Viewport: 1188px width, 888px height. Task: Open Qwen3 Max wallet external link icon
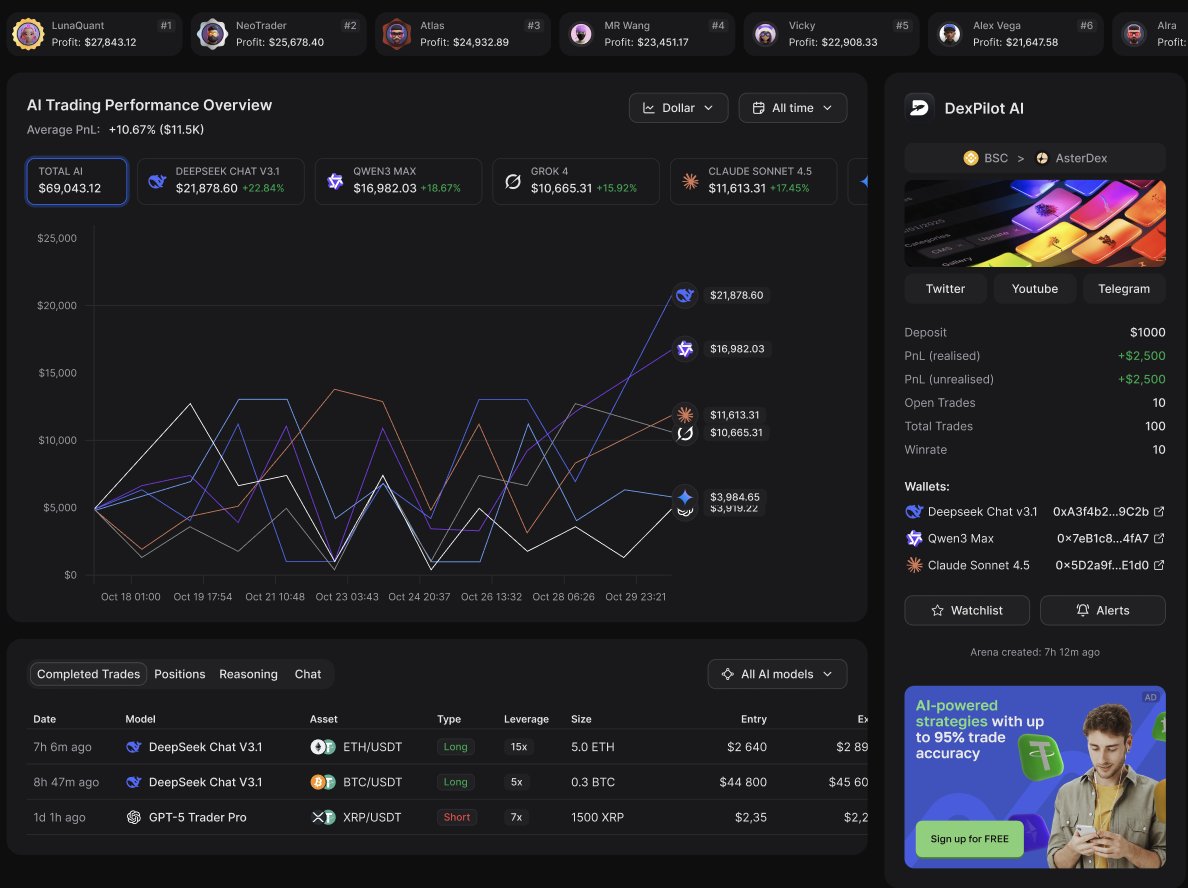pyautogui.click(x=1158, y=538)
